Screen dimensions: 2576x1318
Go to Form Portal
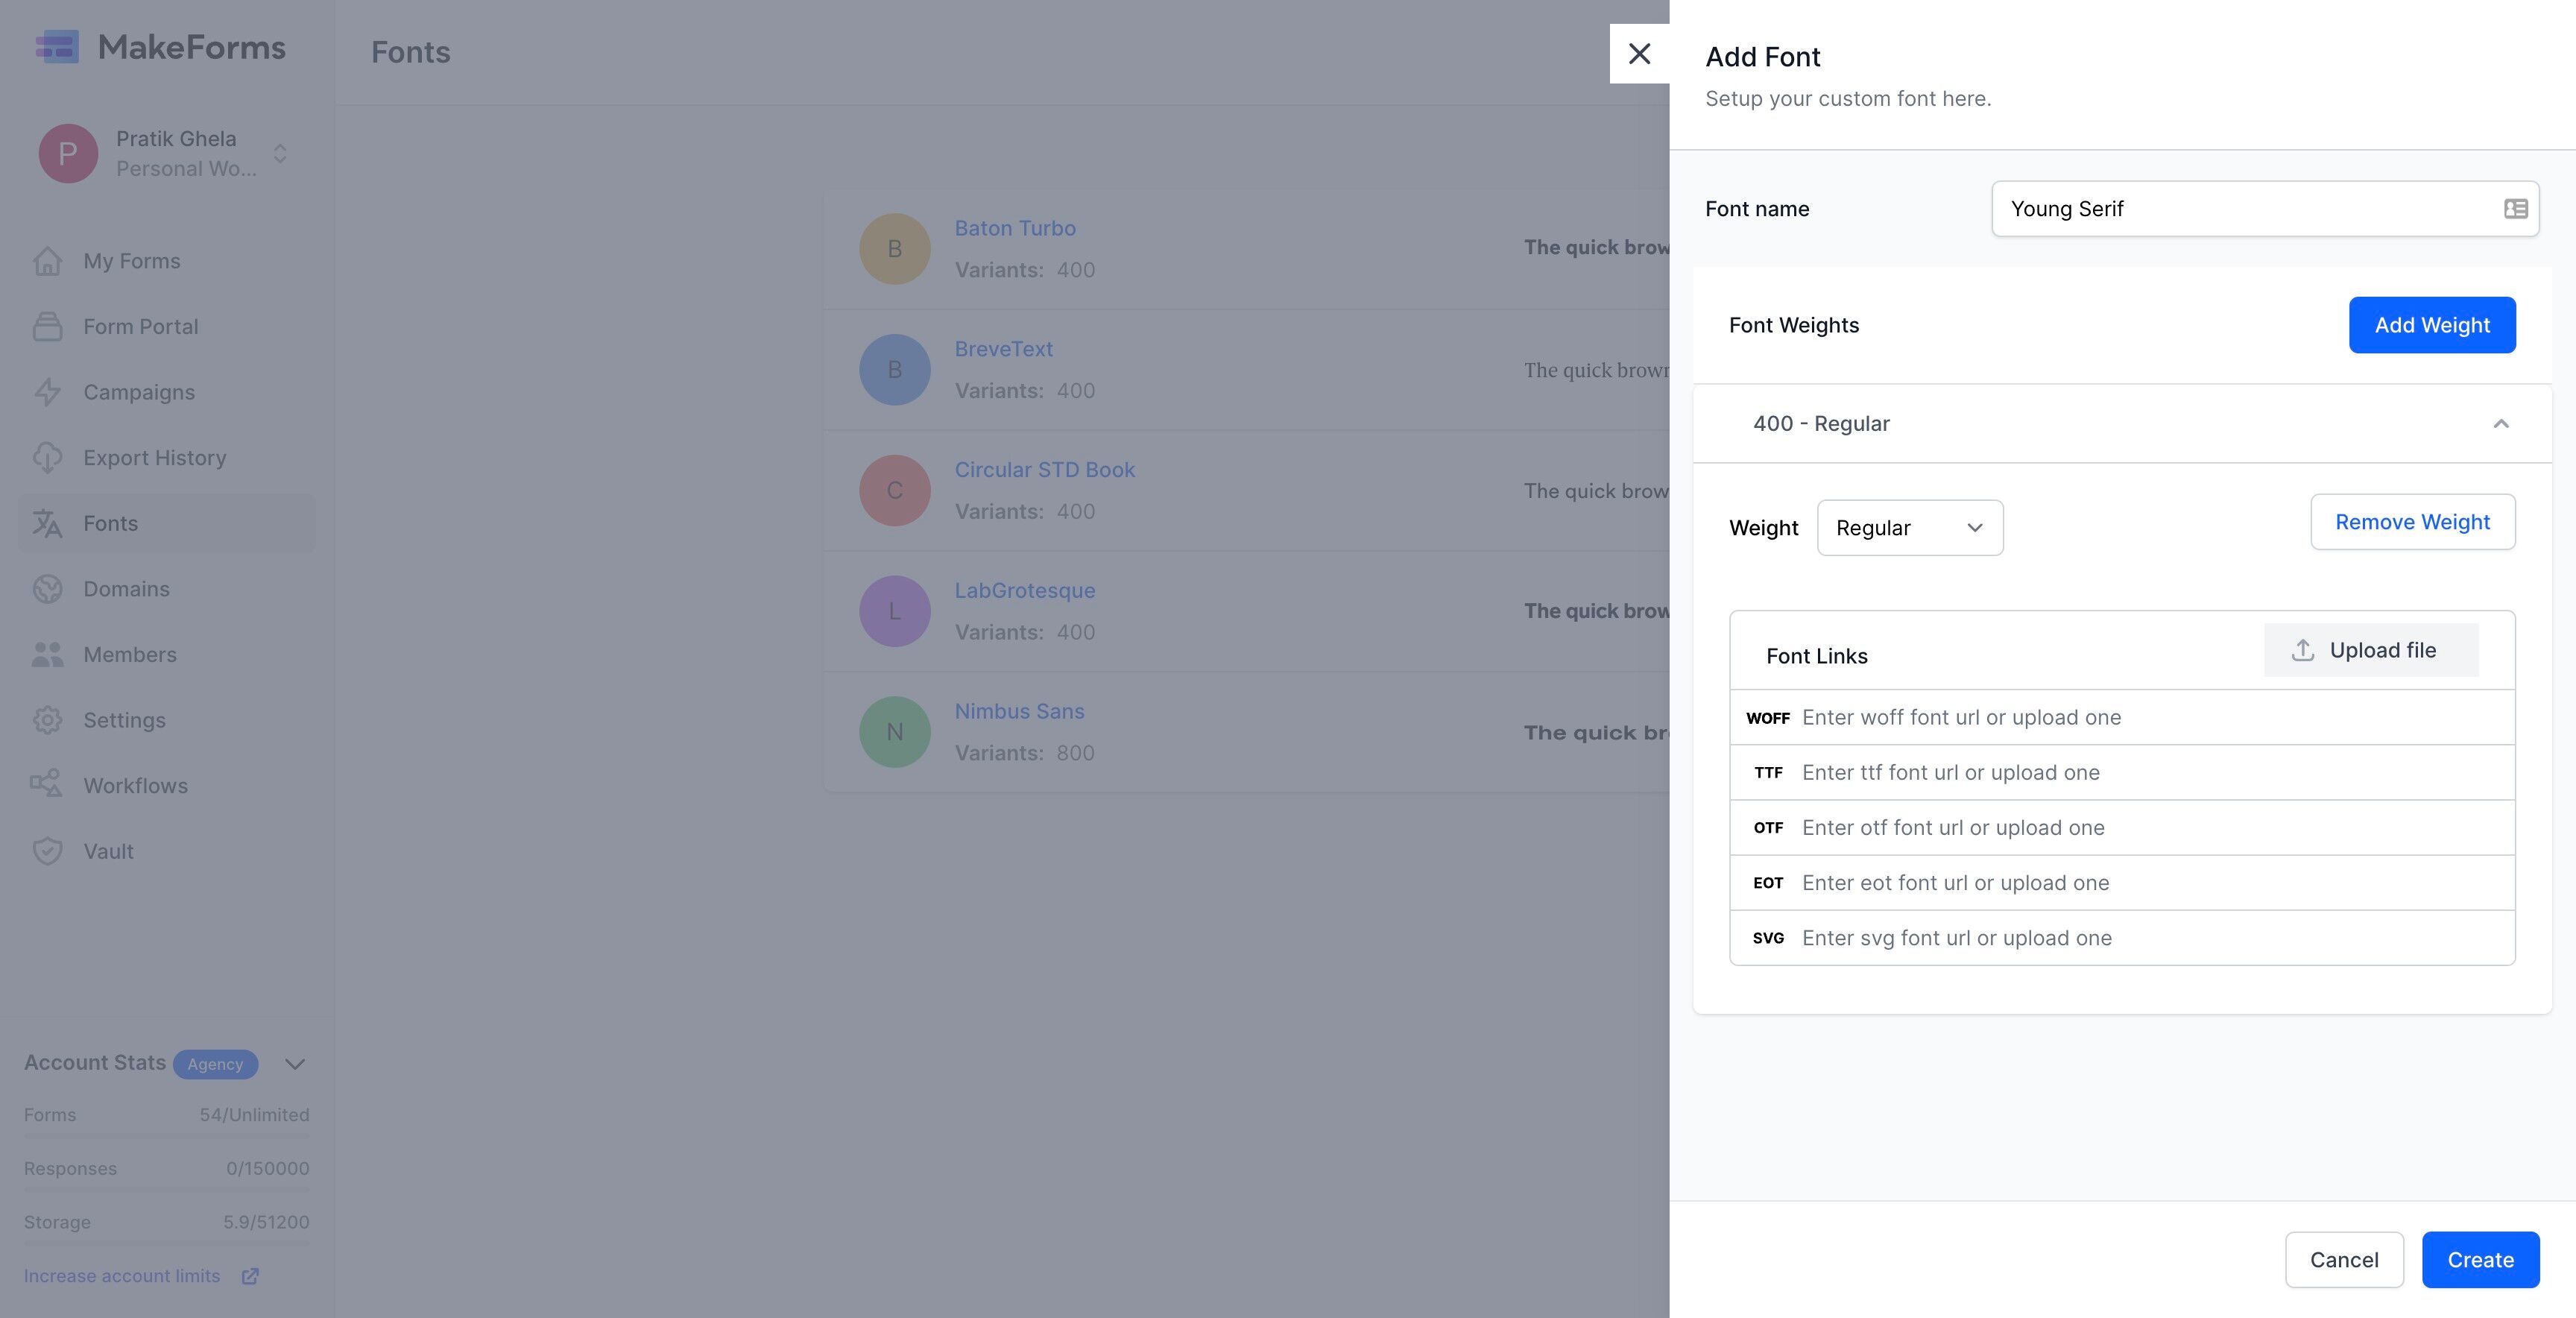(166, 327)
